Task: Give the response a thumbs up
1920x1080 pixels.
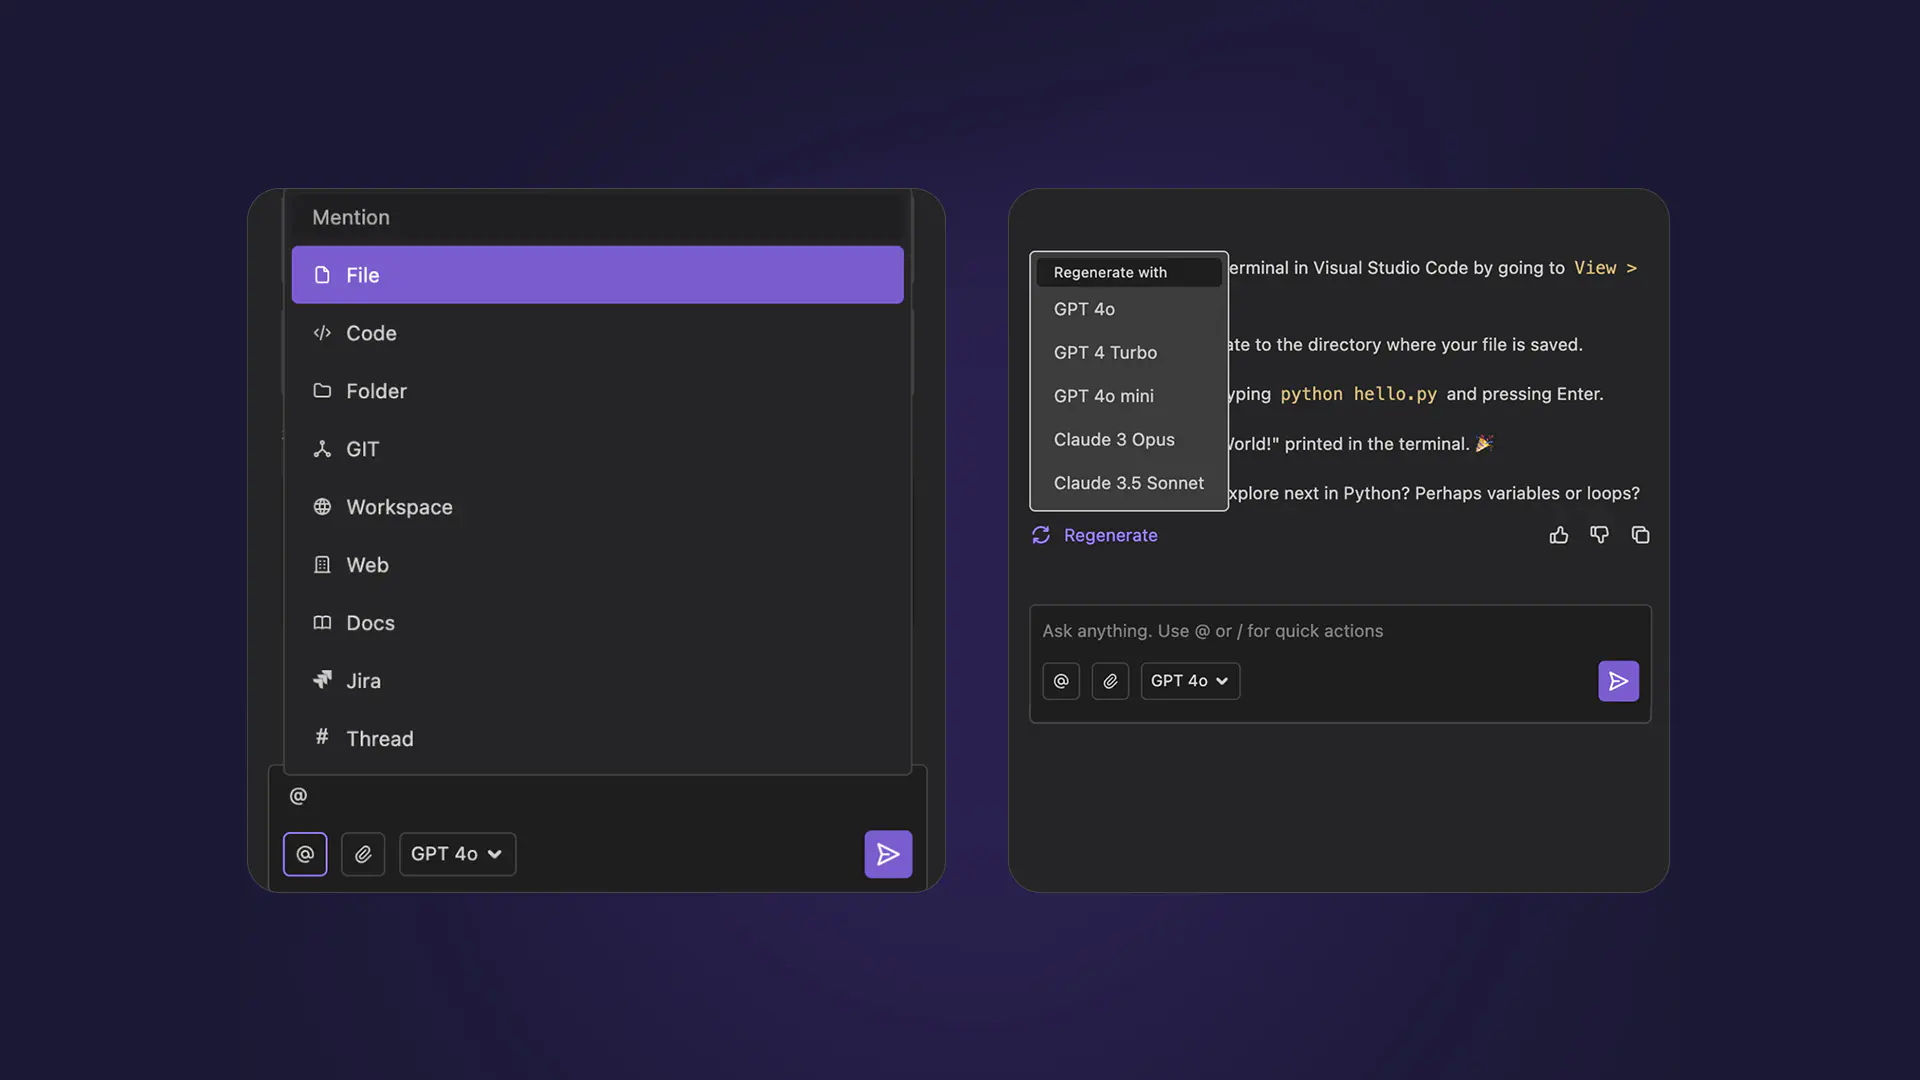Action: (x=1558, y=535)
